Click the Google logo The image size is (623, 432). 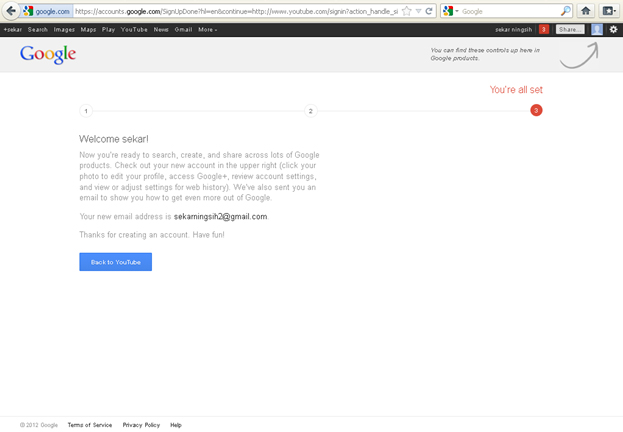[x=48, y=54]
